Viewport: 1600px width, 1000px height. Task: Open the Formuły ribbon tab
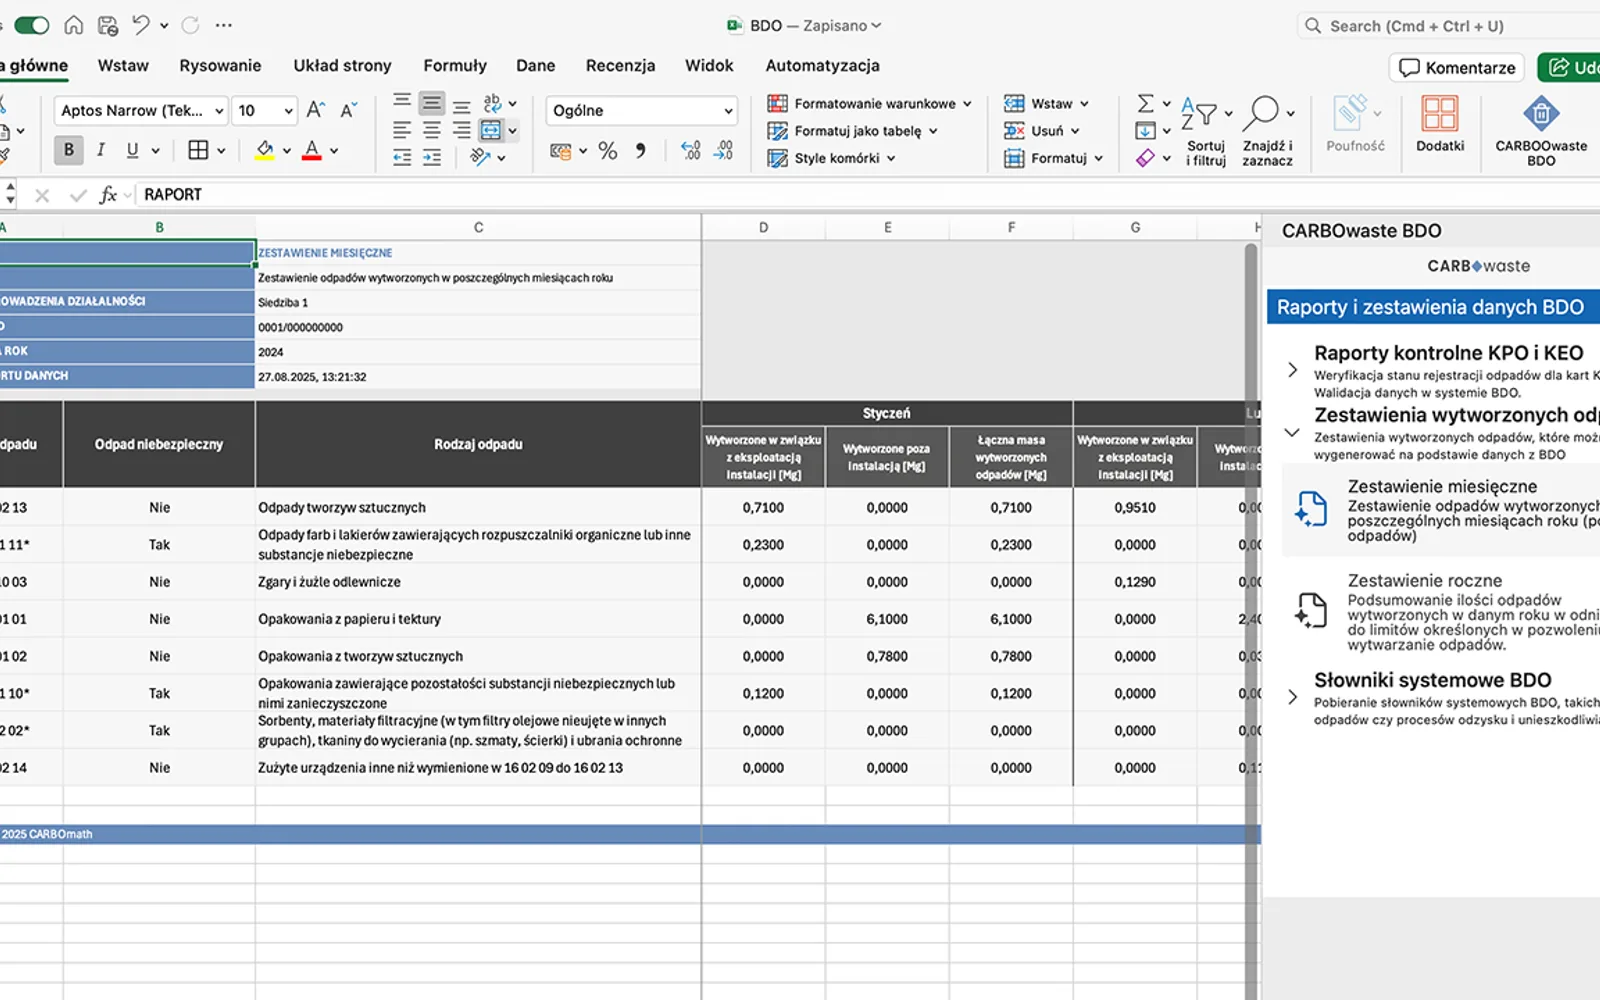pos(455,66)
